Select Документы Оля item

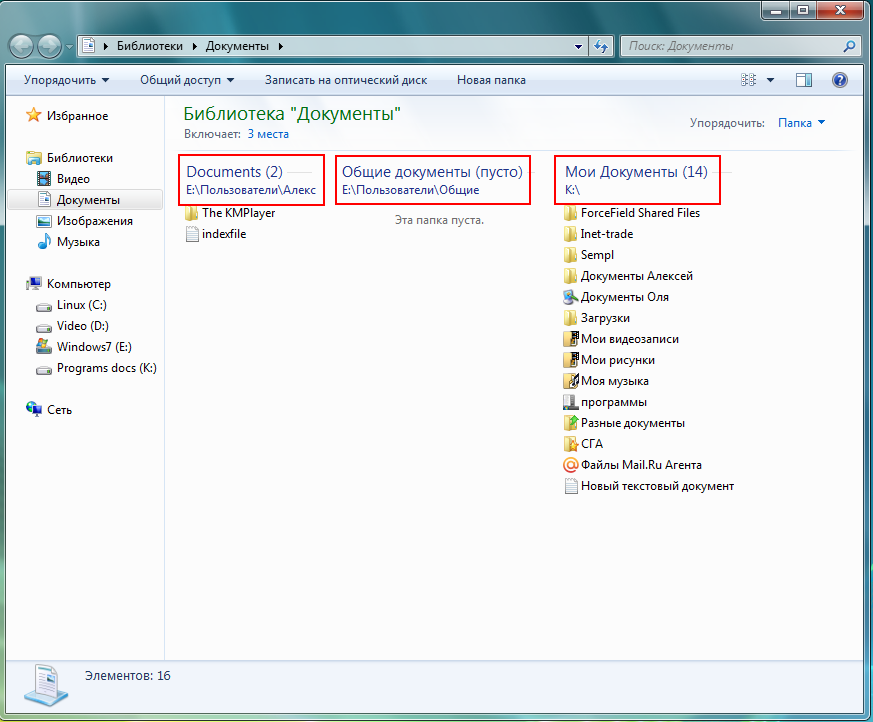pos(616,297)
